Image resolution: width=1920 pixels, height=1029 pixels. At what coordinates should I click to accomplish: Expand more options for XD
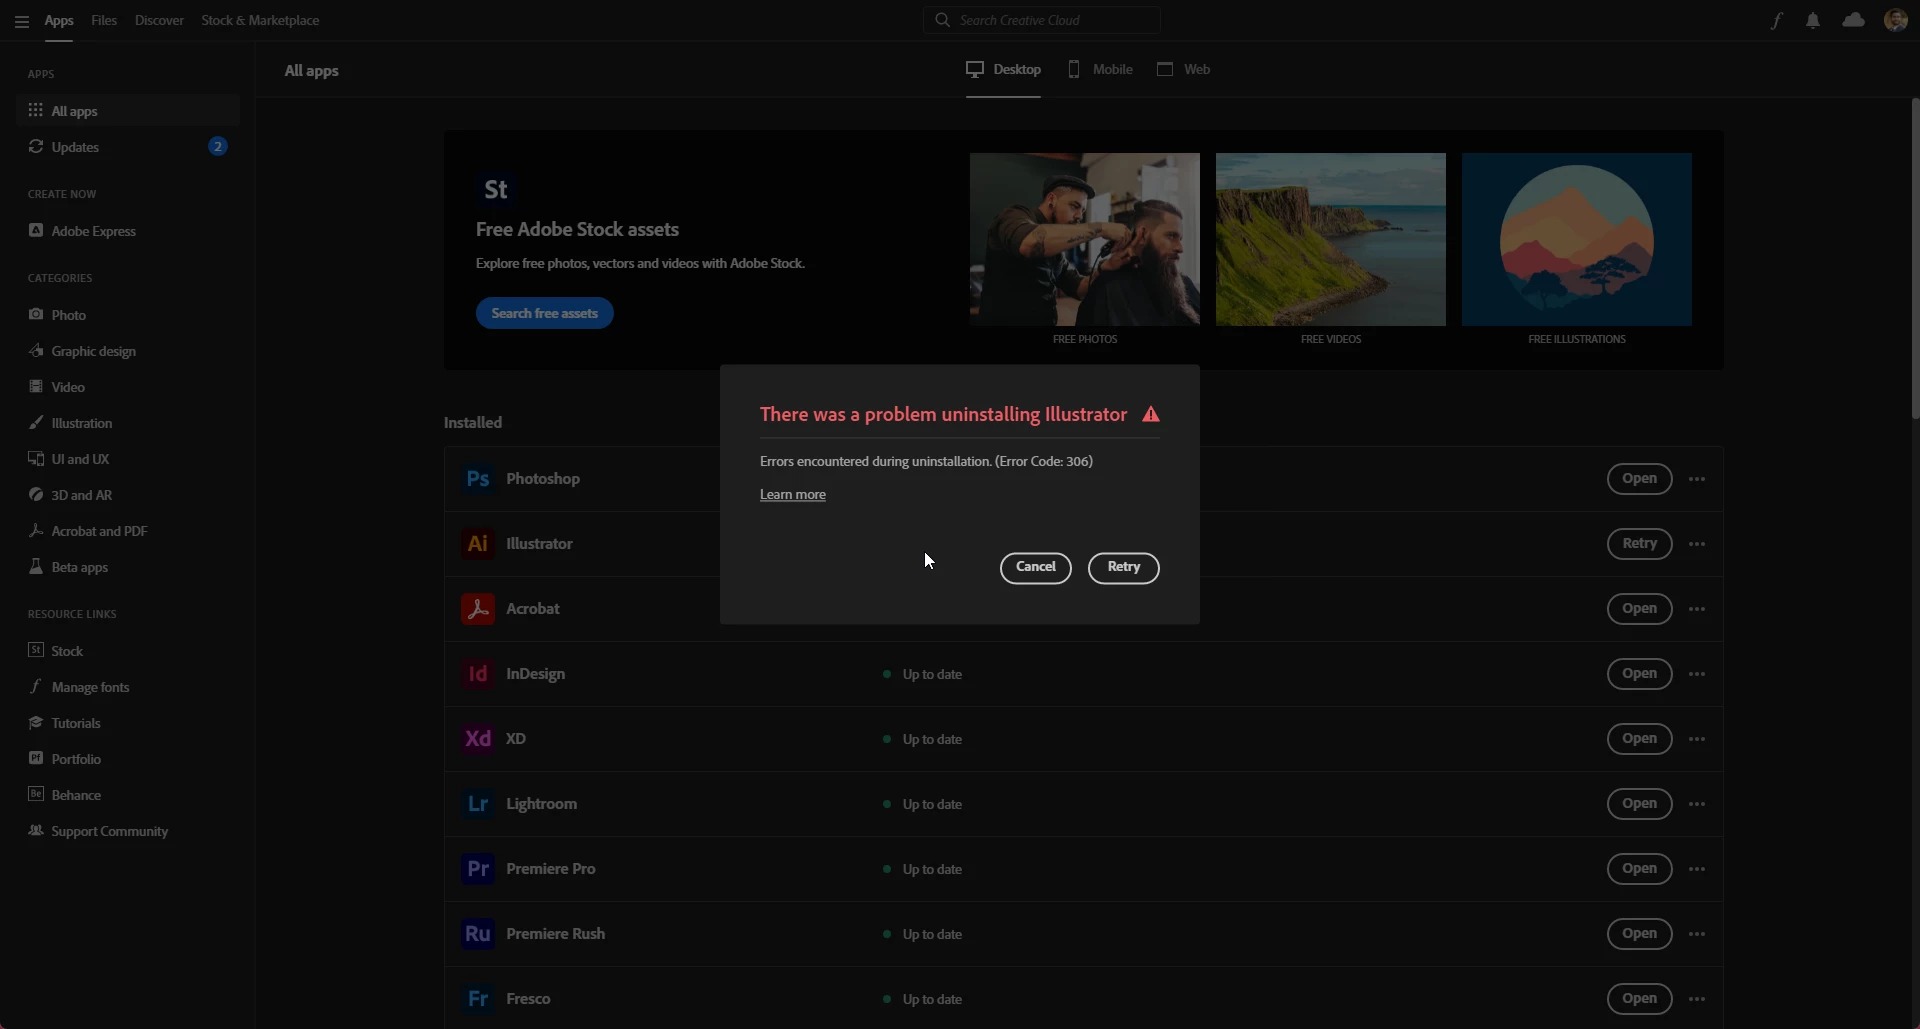click(x=1697, y=739)
